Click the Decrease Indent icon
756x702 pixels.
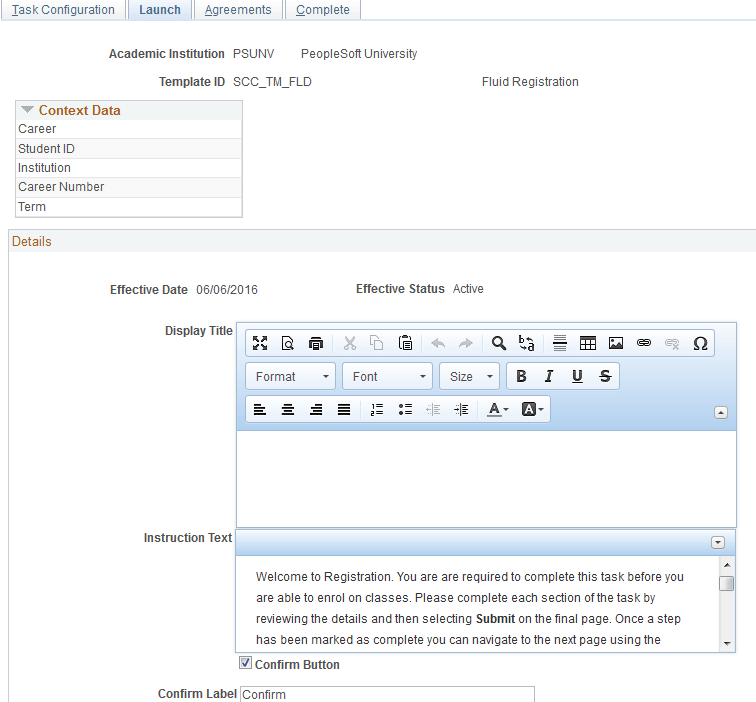(433, 409)
